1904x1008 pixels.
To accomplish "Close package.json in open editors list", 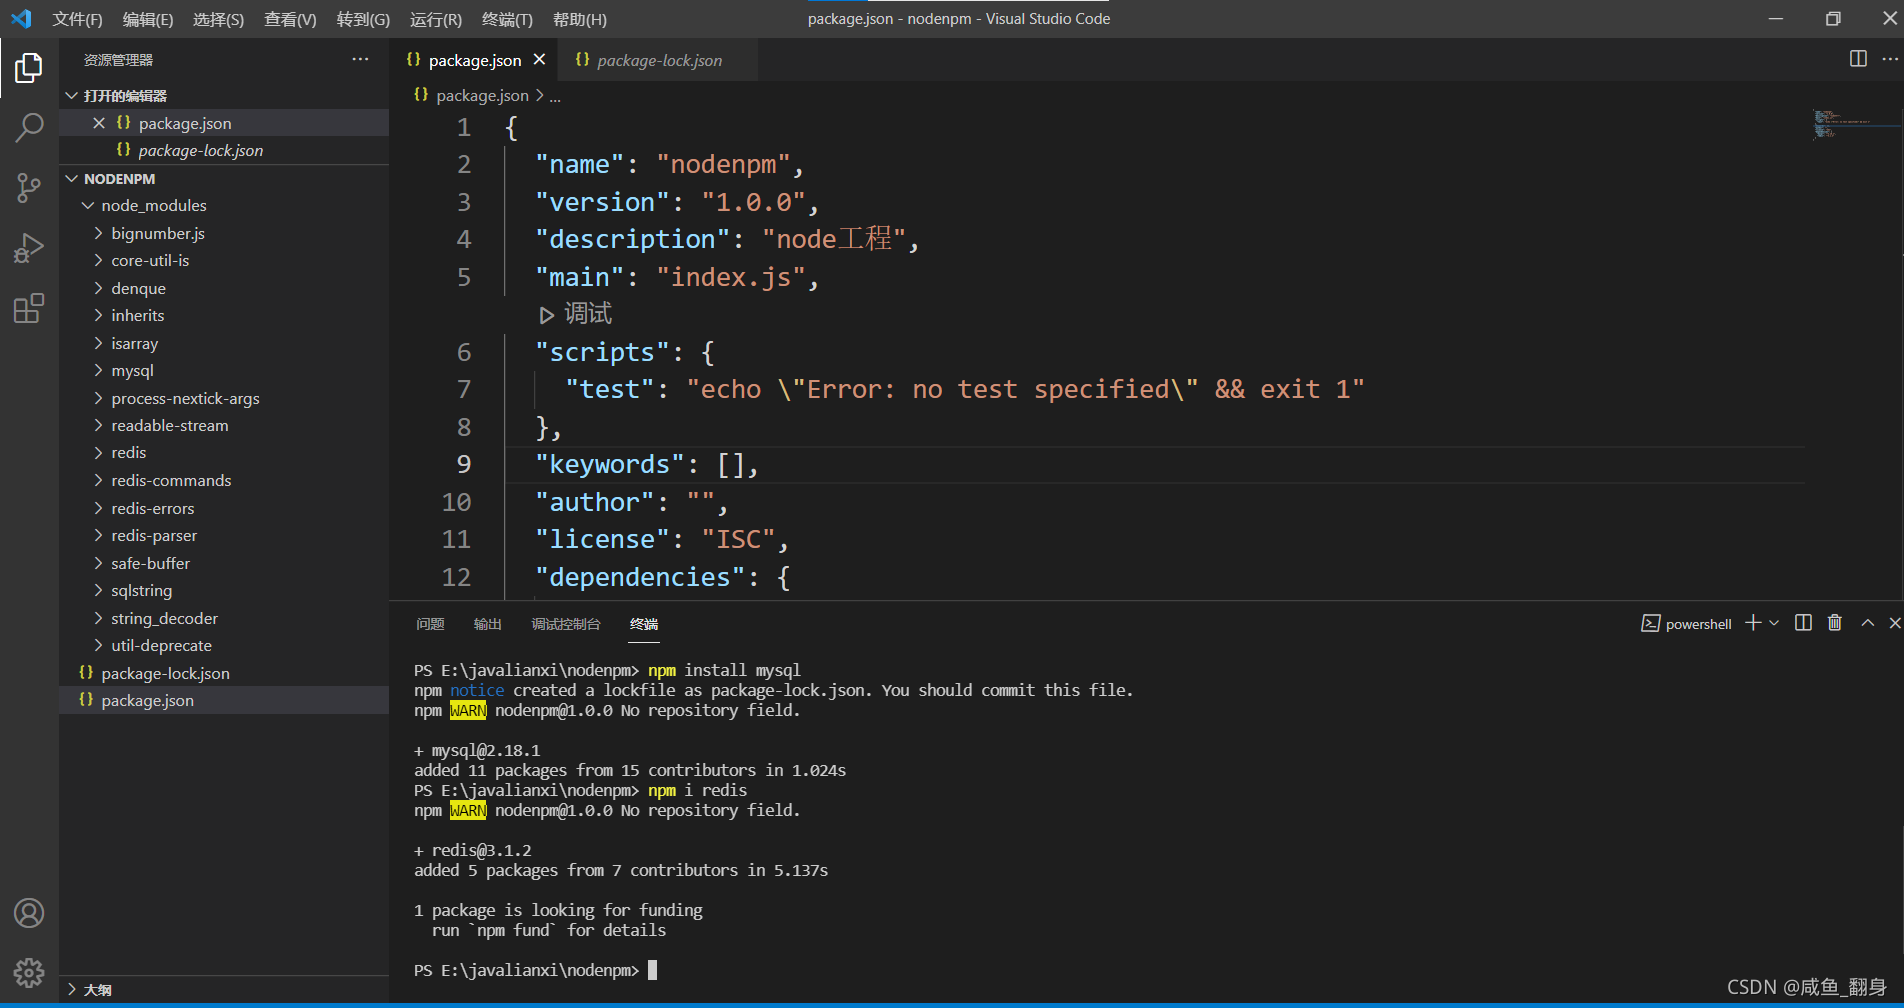I will tap(99, 123).
